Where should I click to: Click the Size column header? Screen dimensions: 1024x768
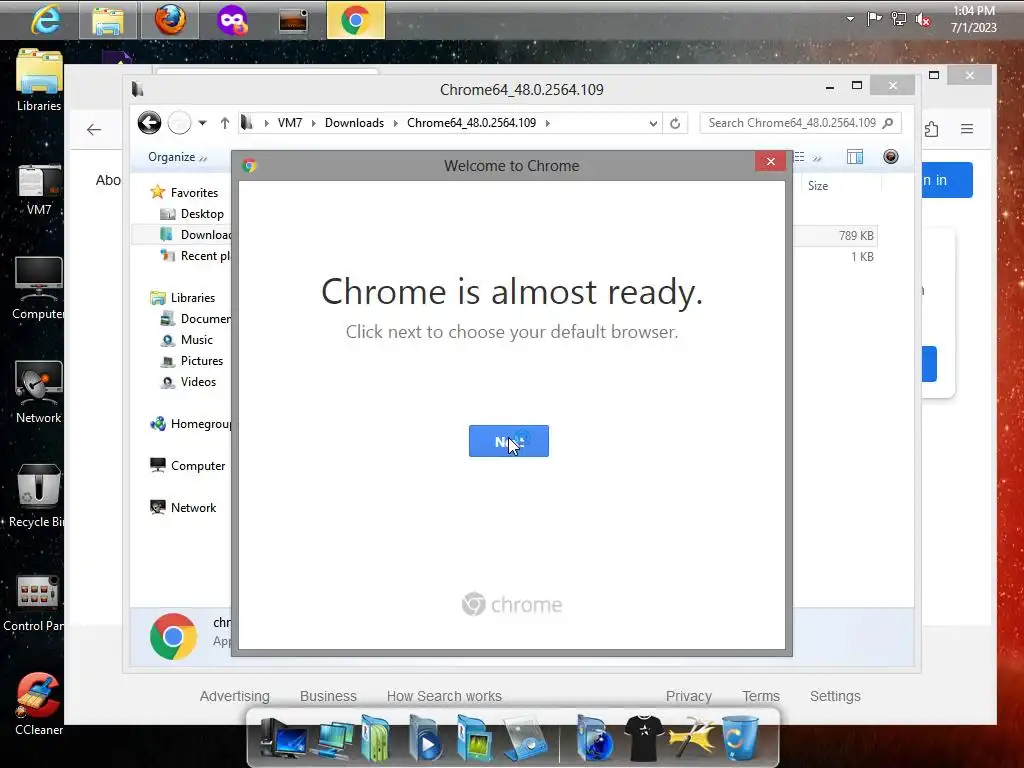[x=818, y=185]
